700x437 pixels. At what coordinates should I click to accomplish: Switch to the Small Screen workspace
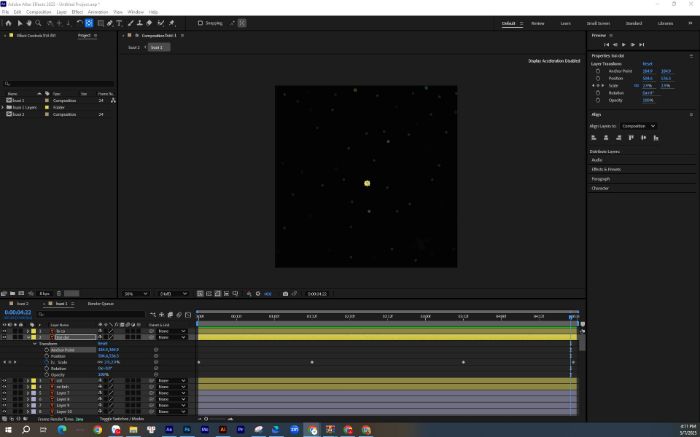[598, 23]
